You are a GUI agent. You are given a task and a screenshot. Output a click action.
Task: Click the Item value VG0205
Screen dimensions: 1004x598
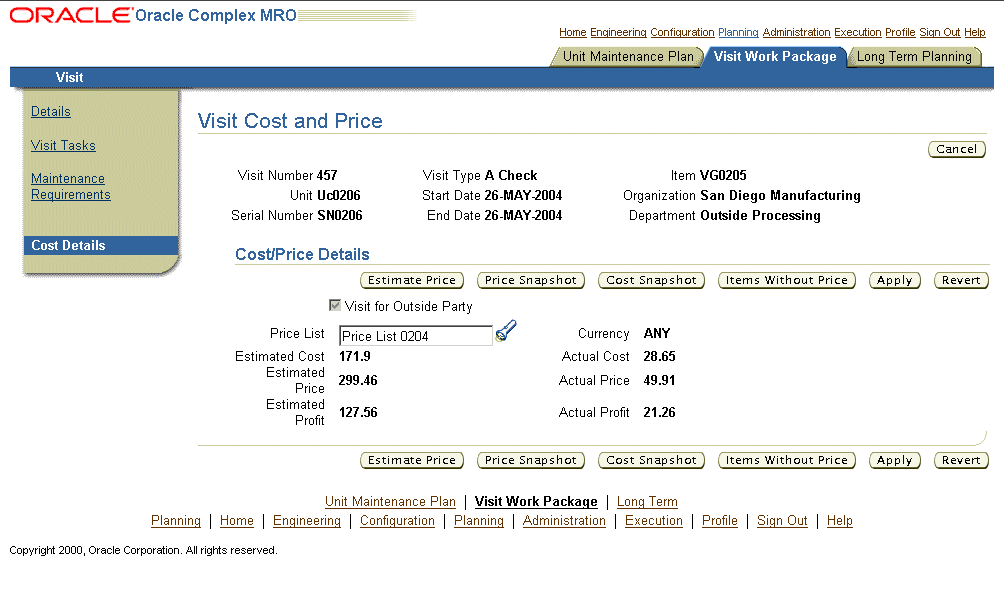[x=723, y=175]
